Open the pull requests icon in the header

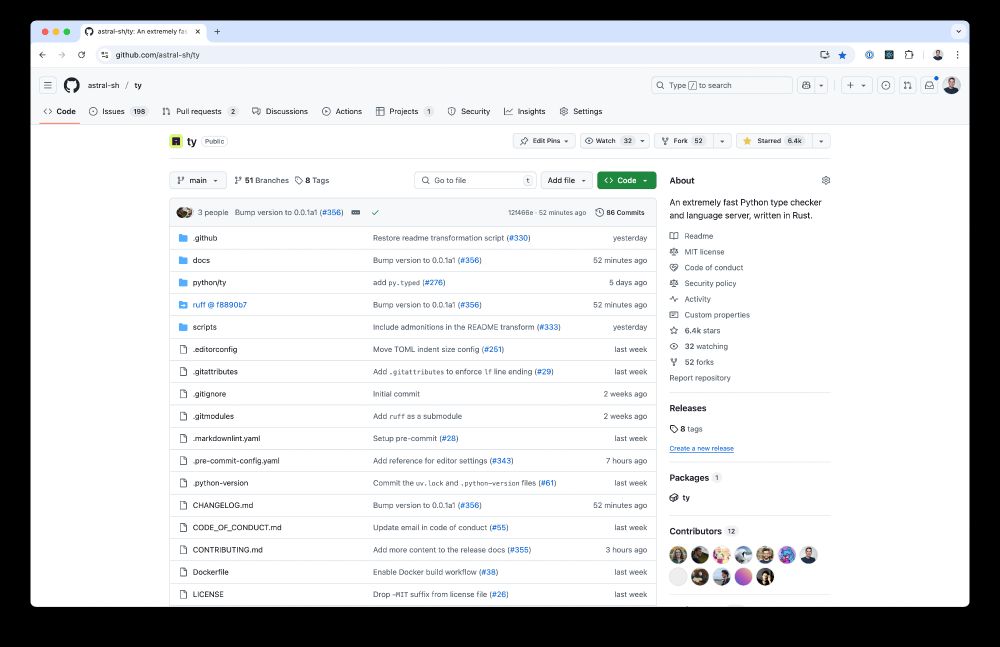point(908,85)
